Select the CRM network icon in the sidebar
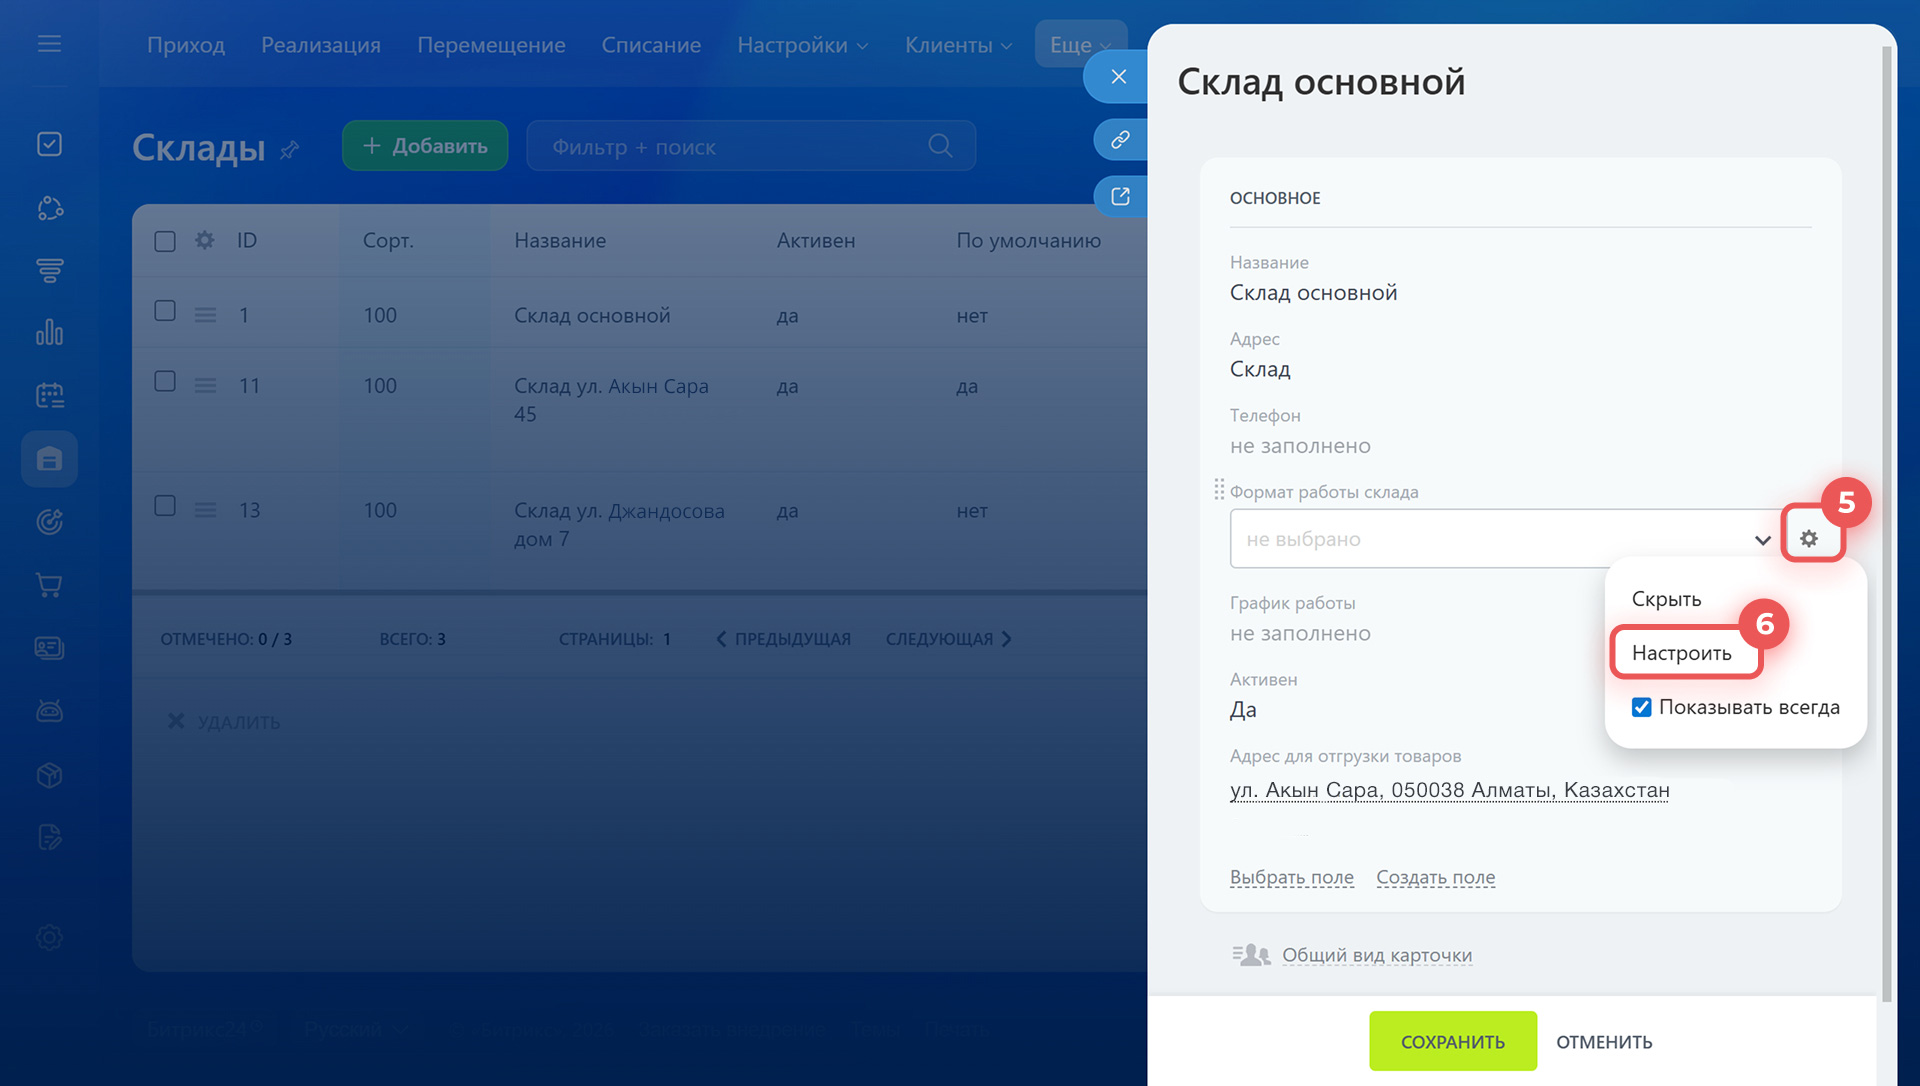 (49, 208)
